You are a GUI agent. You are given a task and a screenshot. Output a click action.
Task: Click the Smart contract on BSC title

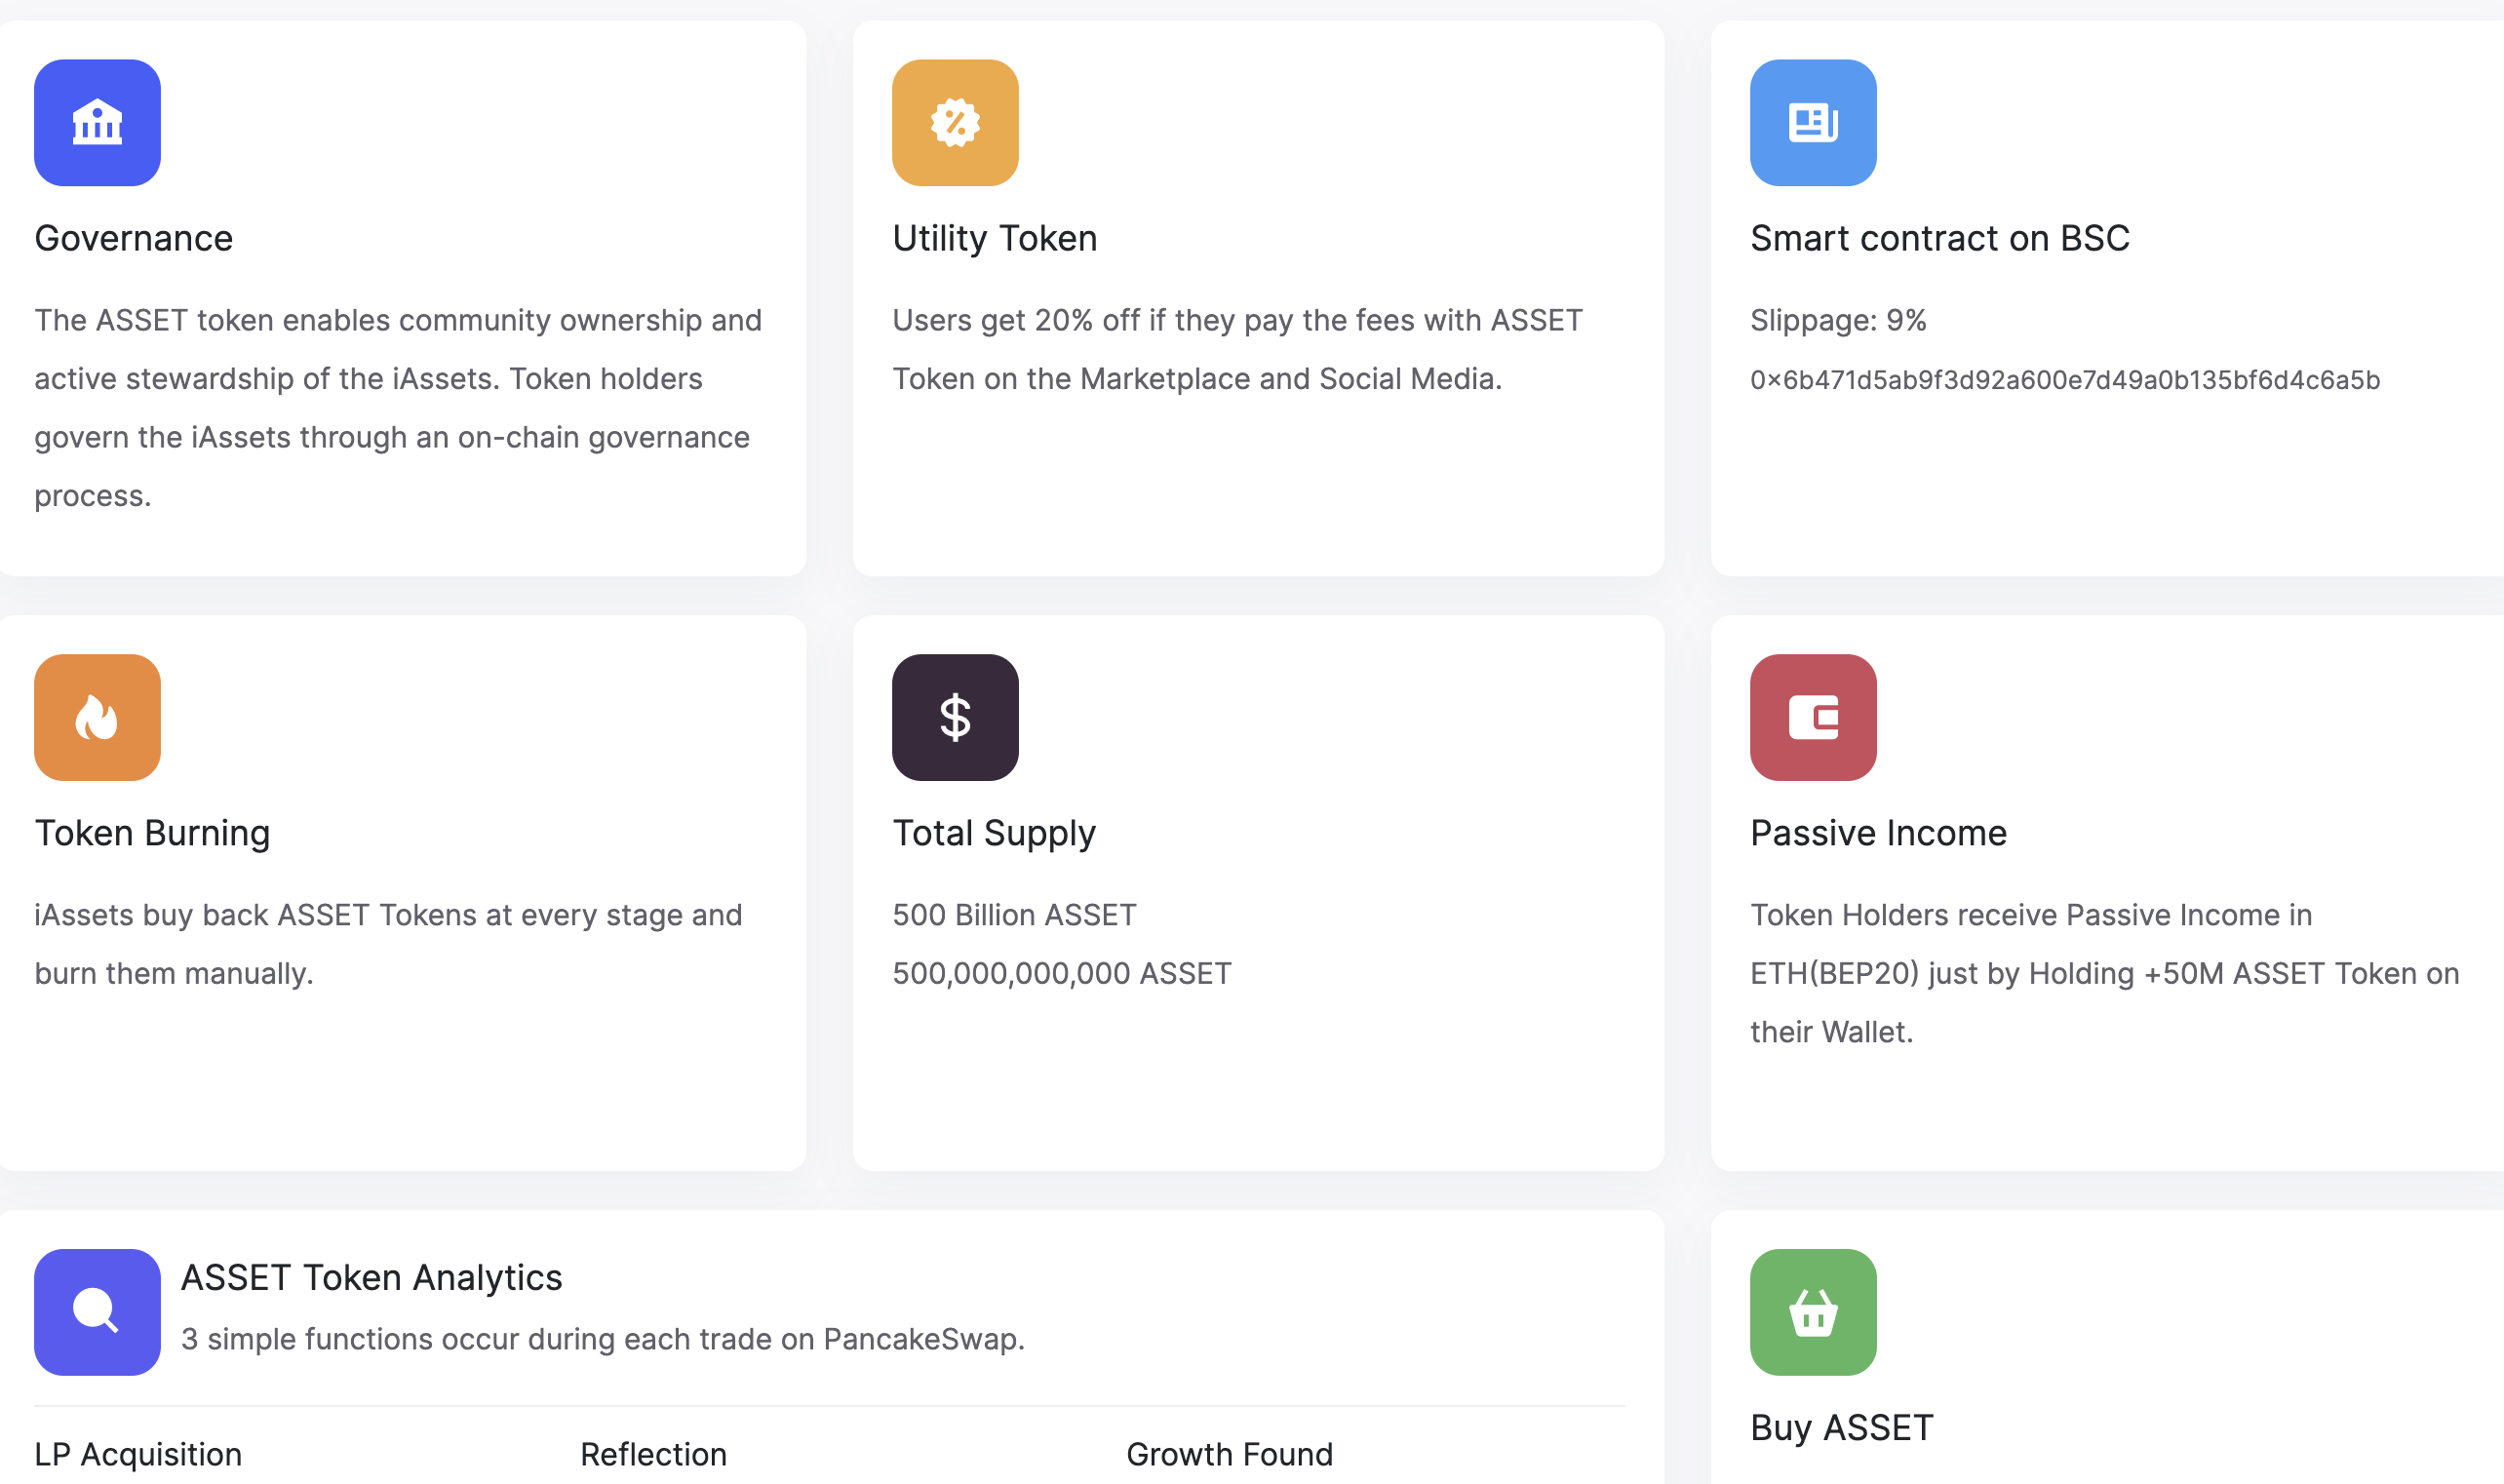tap(1940, 238)
